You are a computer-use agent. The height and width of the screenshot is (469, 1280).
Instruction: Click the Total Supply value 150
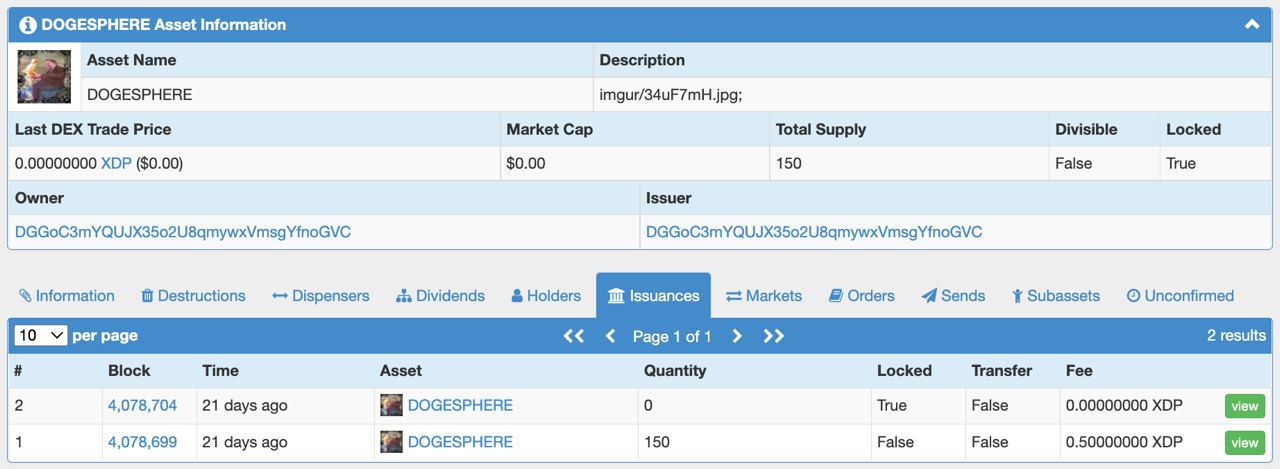789,163
